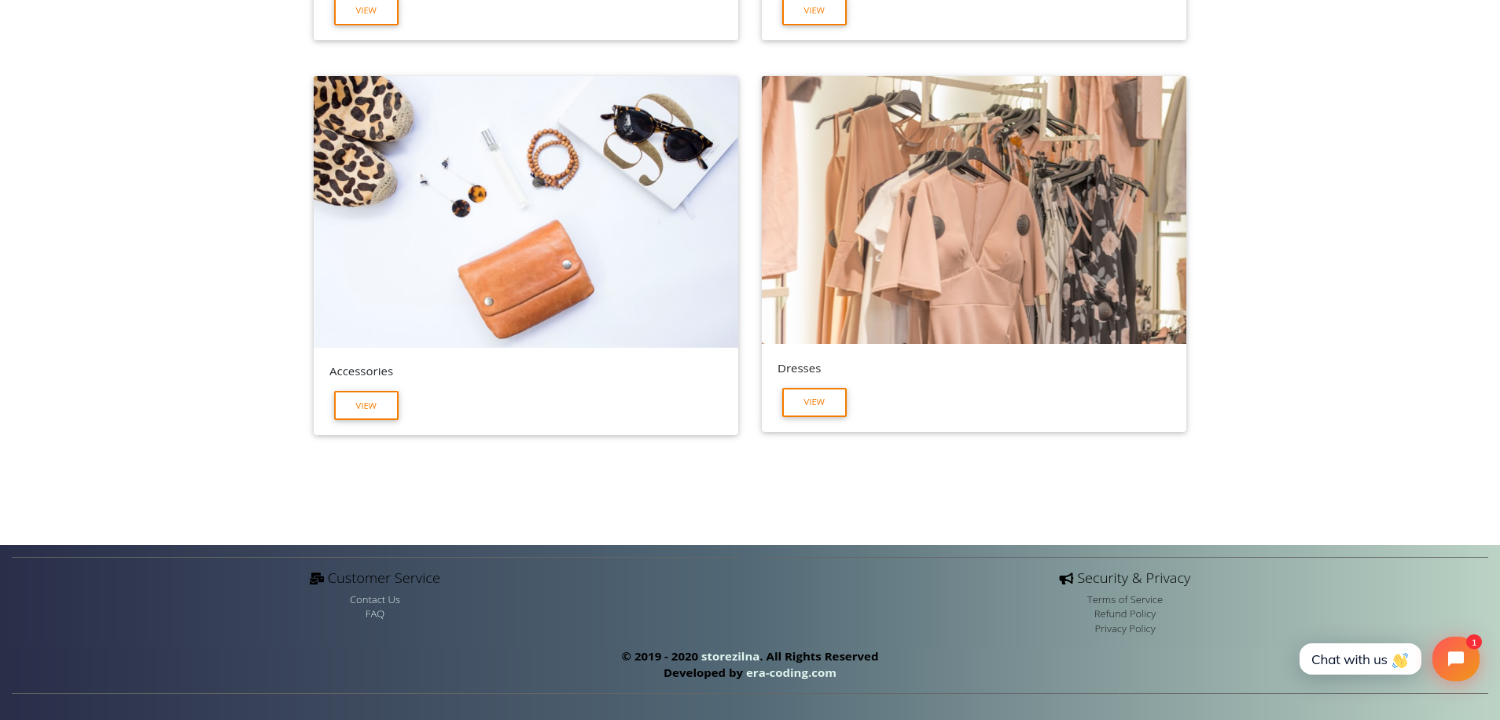Screen dimensions: 1500x720
Task: Click the Security & Privacy heading
Action: click(1134, 578)
